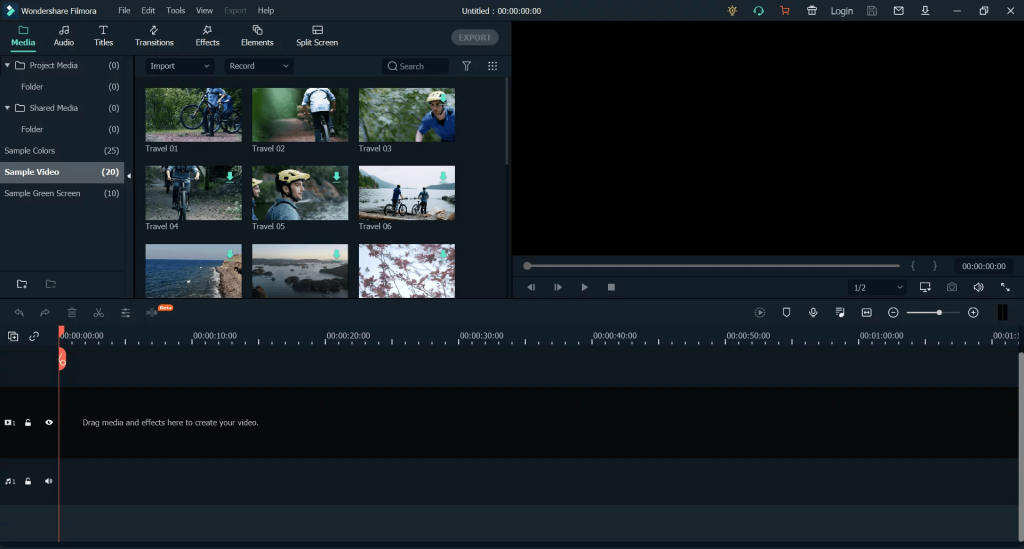
Task: Open the Tools menu
Action: [x=175, y=10]
